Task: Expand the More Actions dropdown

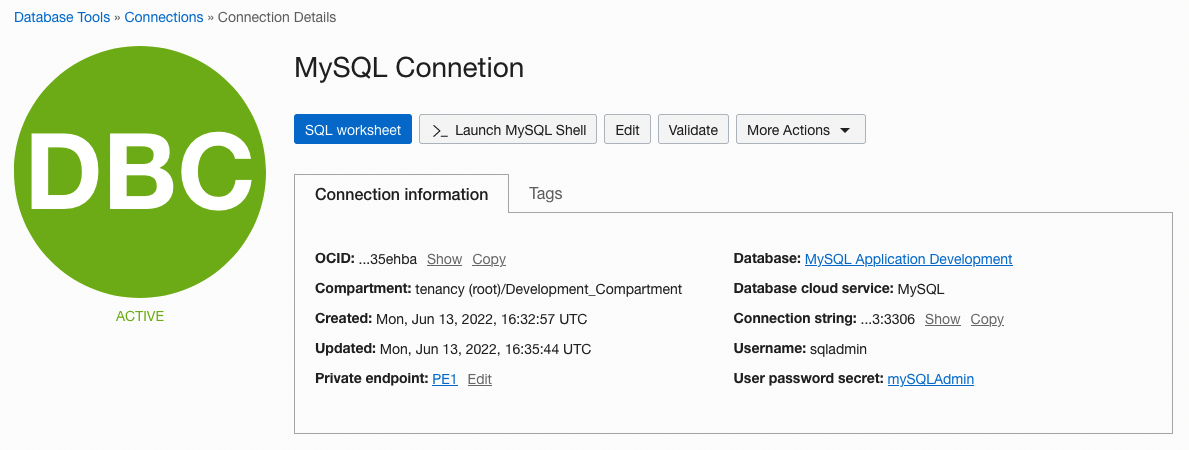Action: [x=800, y=130]
